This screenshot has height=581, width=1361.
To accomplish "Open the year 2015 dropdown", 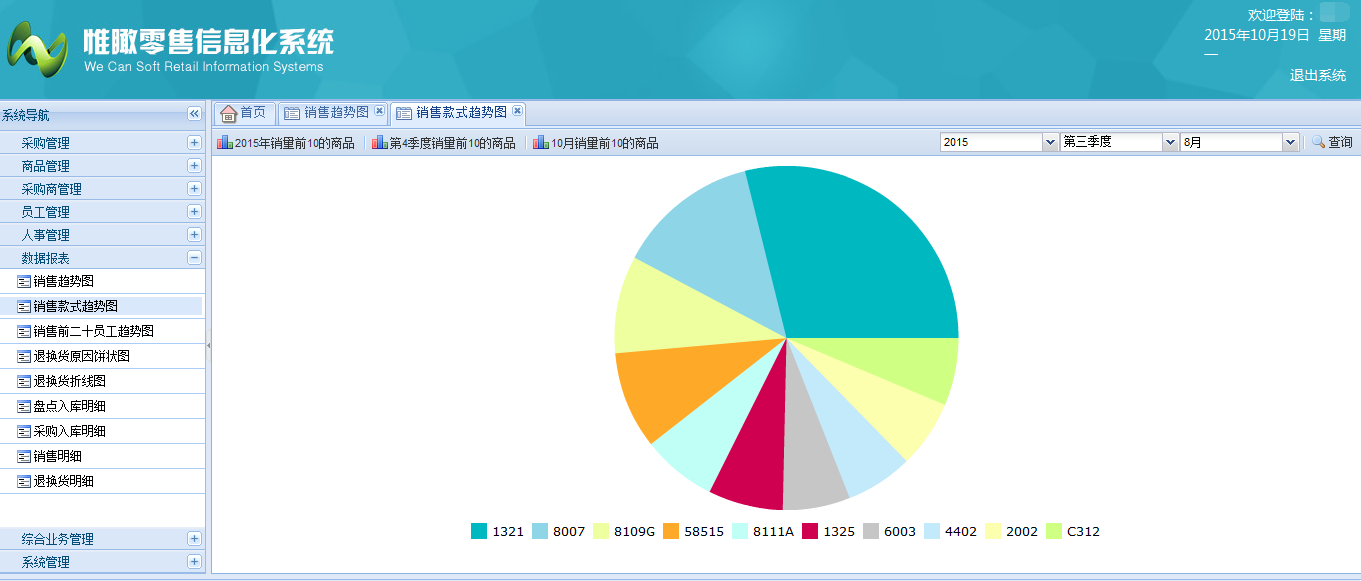I will [x=1050, y=143].
